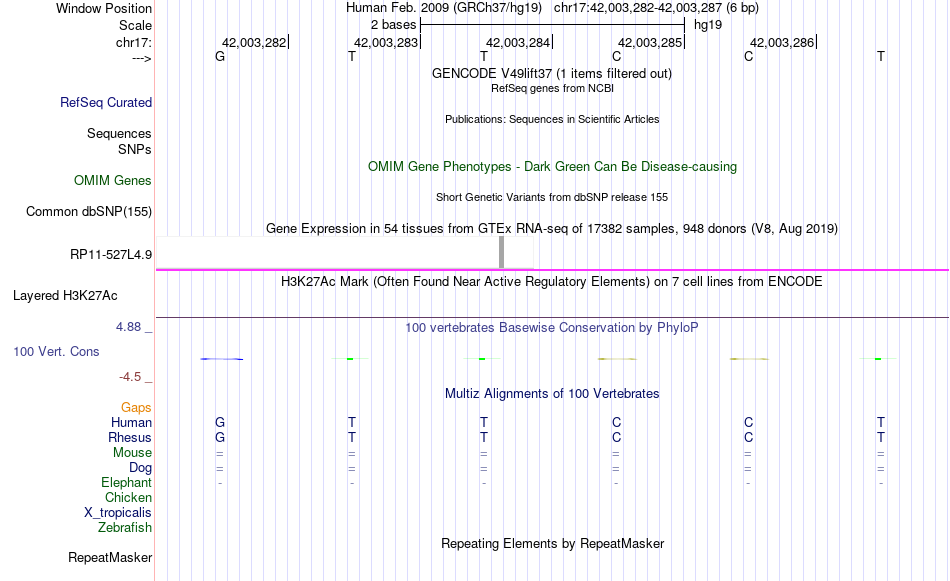The height and width of the screenshot is (581, 950).
Task: Click the blue PhyloP conservation bar
Action: pyautogui.click(x=222, y=359)
